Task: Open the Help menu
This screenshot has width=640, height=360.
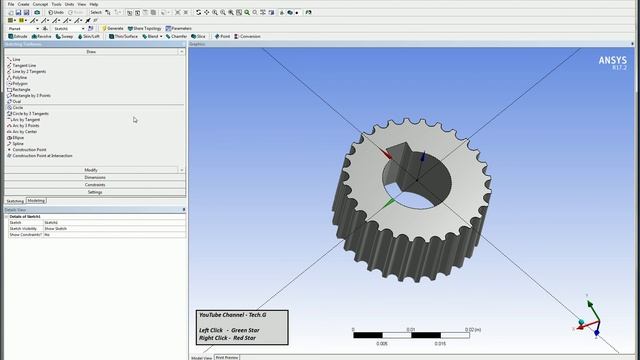Action: click(x=93, y=4)
